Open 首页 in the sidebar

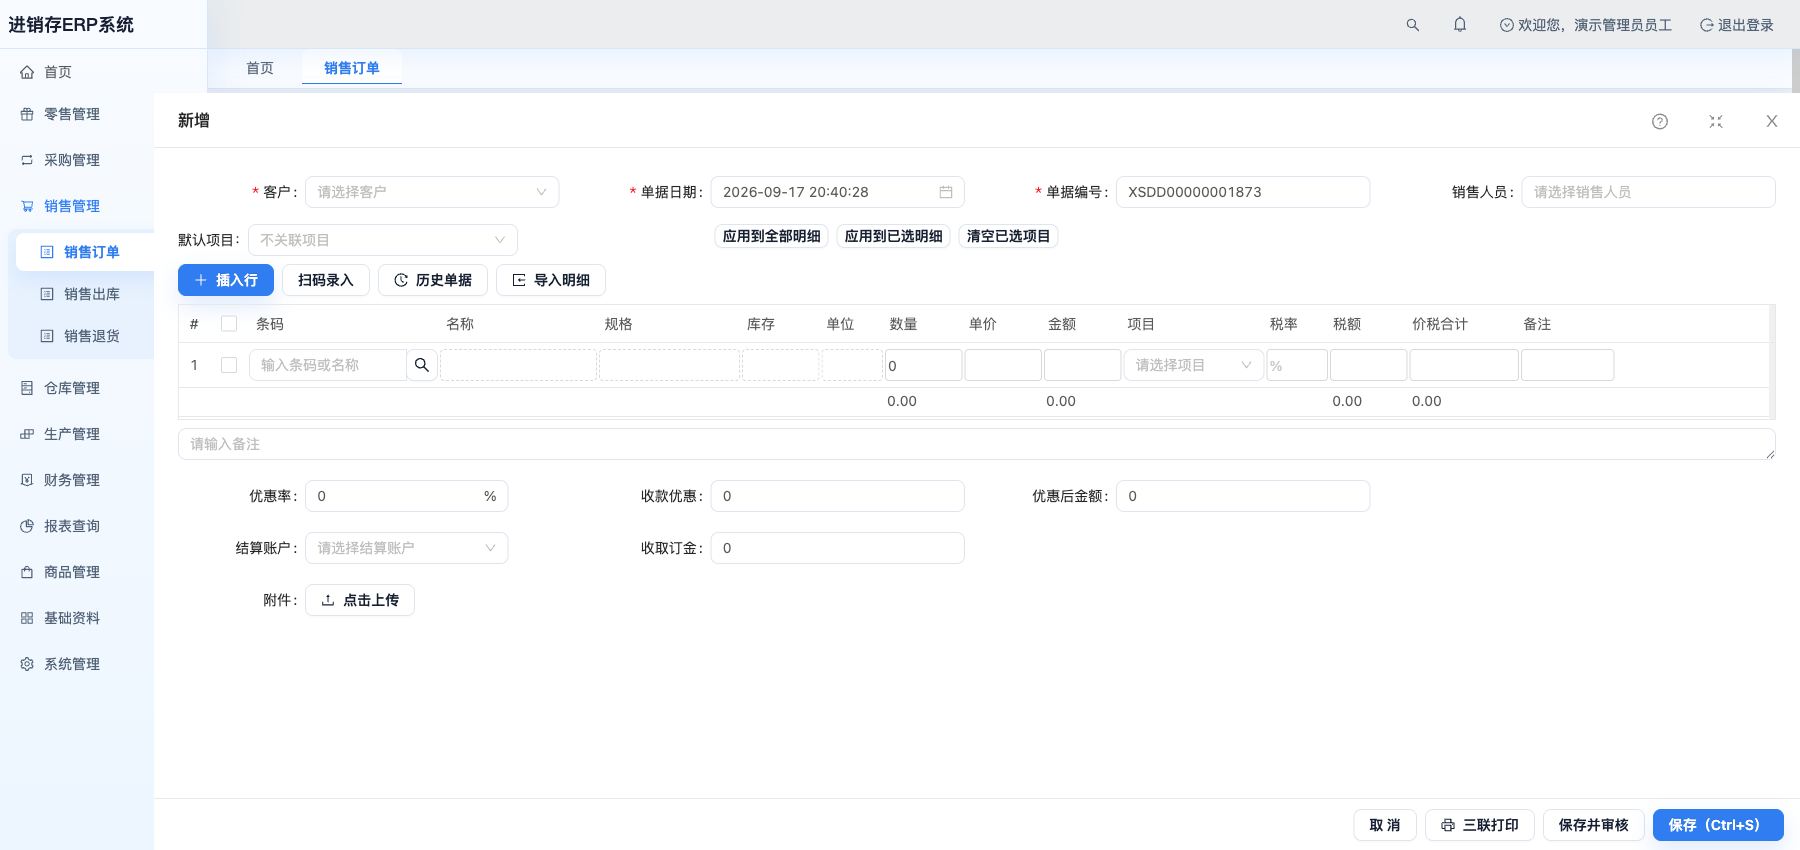pos(58,72)
